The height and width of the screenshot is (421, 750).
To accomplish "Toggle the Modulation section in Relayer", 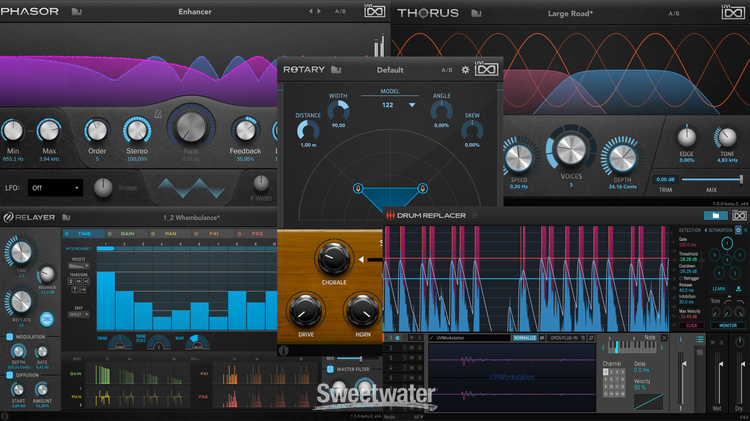I will coord(8,337).
